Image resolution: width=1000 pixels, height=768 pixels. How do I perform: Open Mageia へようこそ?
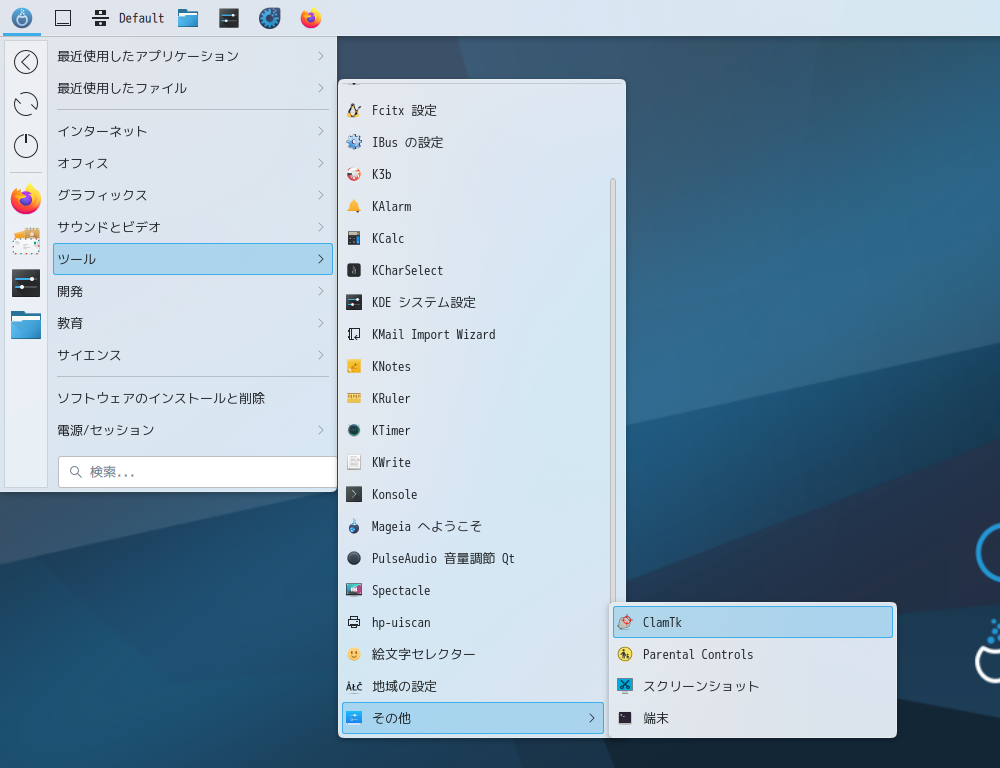473,526
